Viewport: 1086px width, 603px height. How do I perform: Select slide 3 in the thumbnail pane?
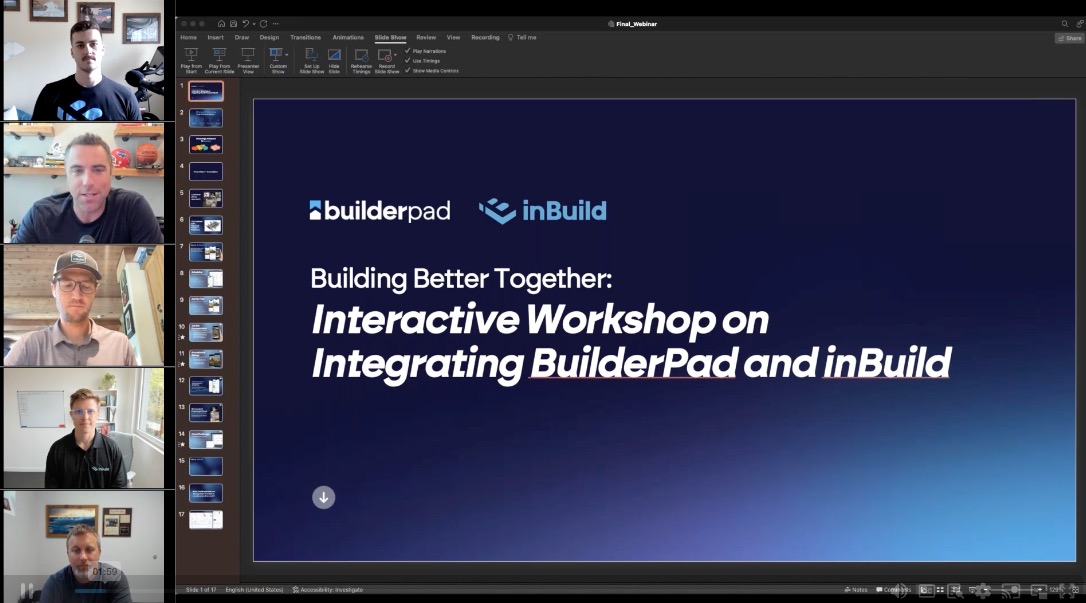(x=205, y=144)
